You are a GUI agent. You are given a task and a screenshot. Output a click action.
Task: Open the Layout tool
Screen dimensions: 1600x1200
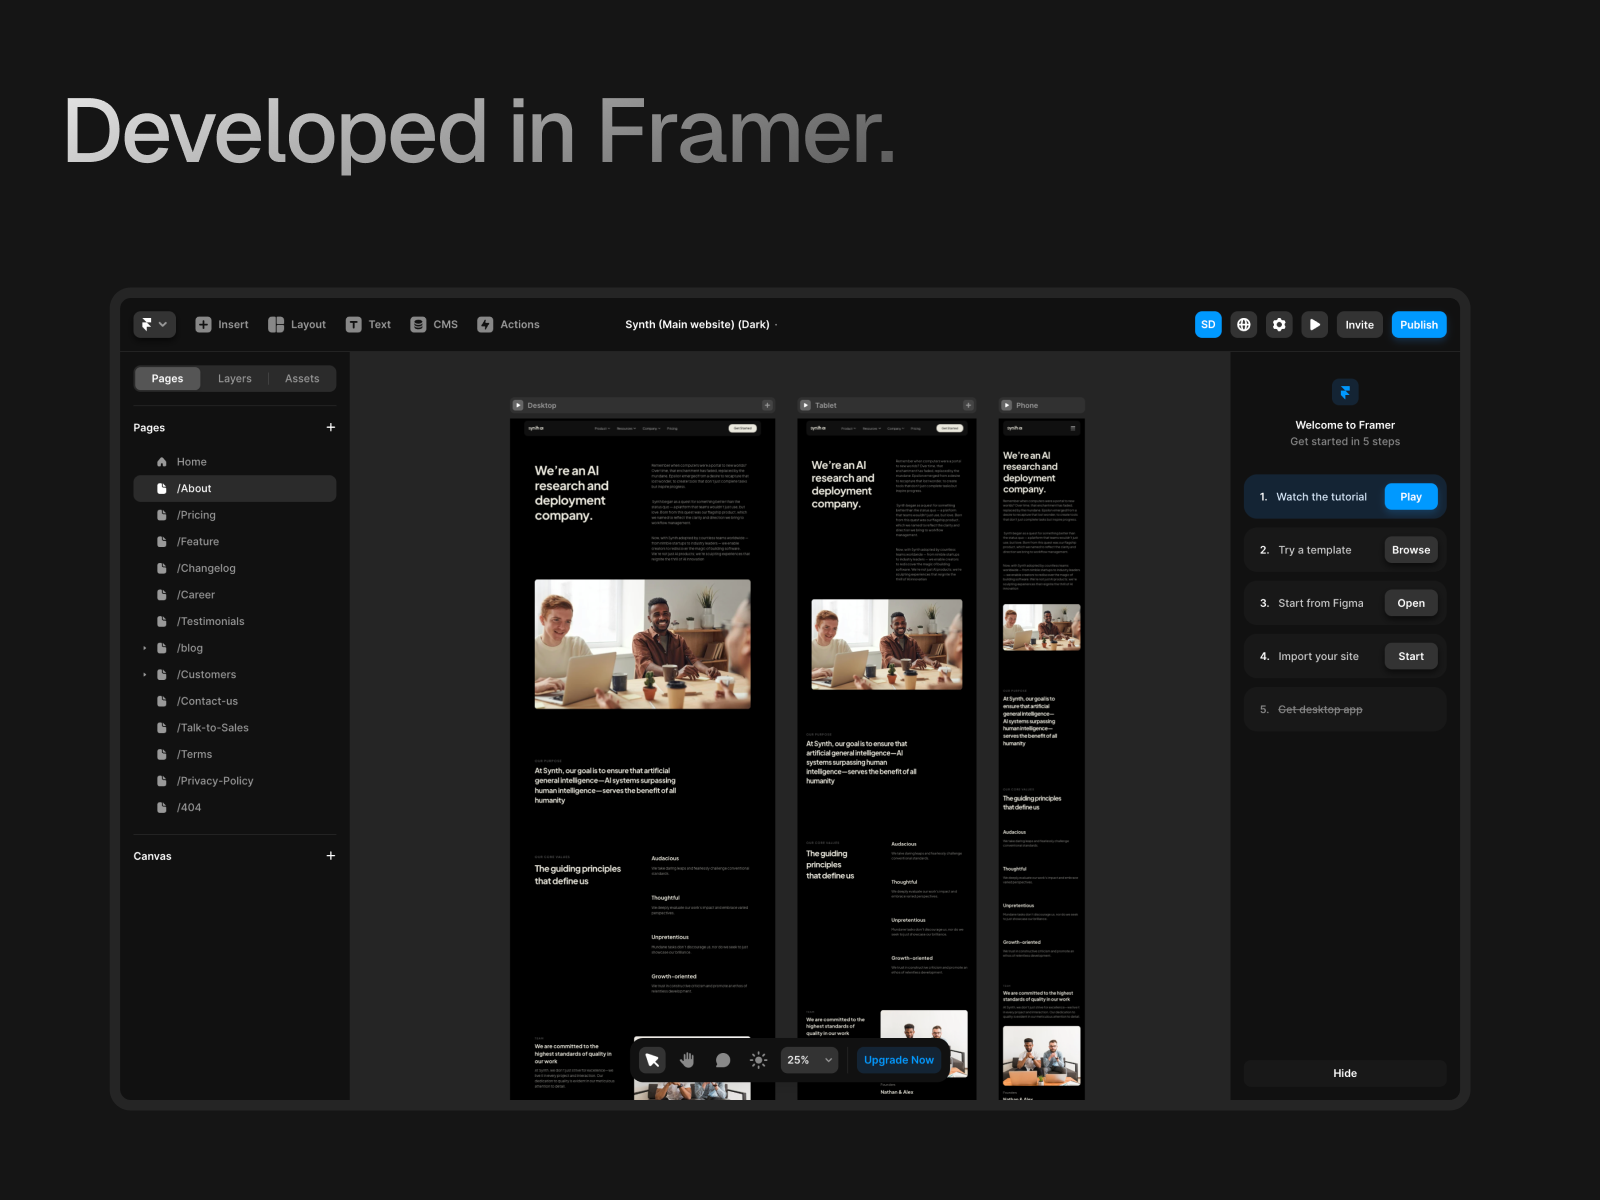297,324
